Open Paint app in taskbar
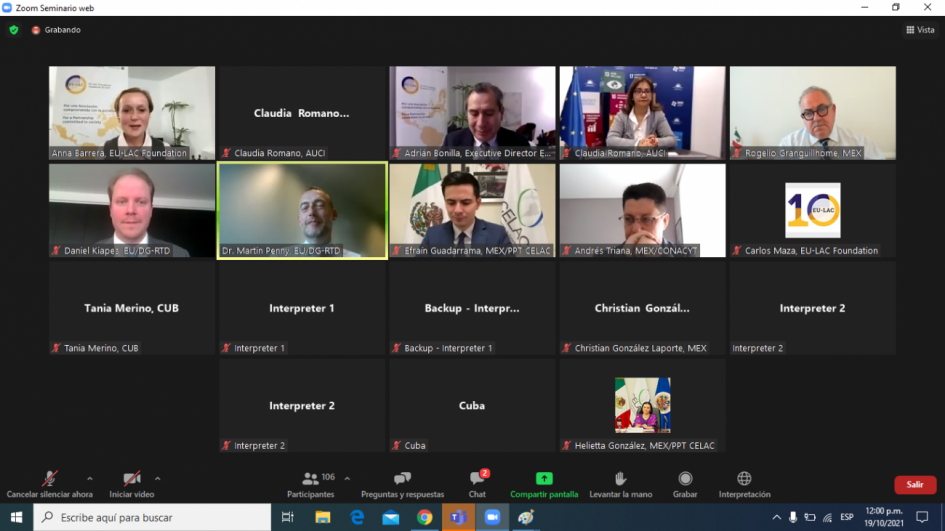This screenshot has height=531, width=945. point(526,517)
